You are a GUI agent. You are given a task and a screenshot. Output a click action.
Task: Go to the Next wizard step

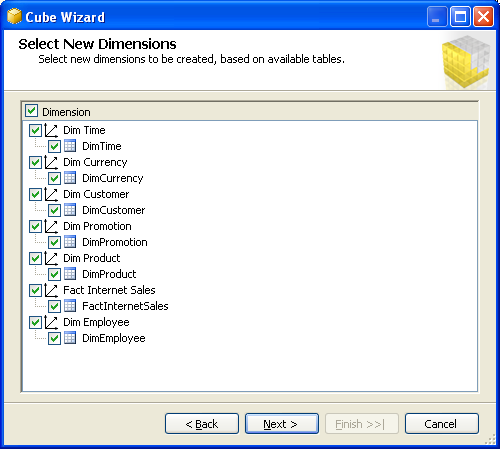click(282, 424)
